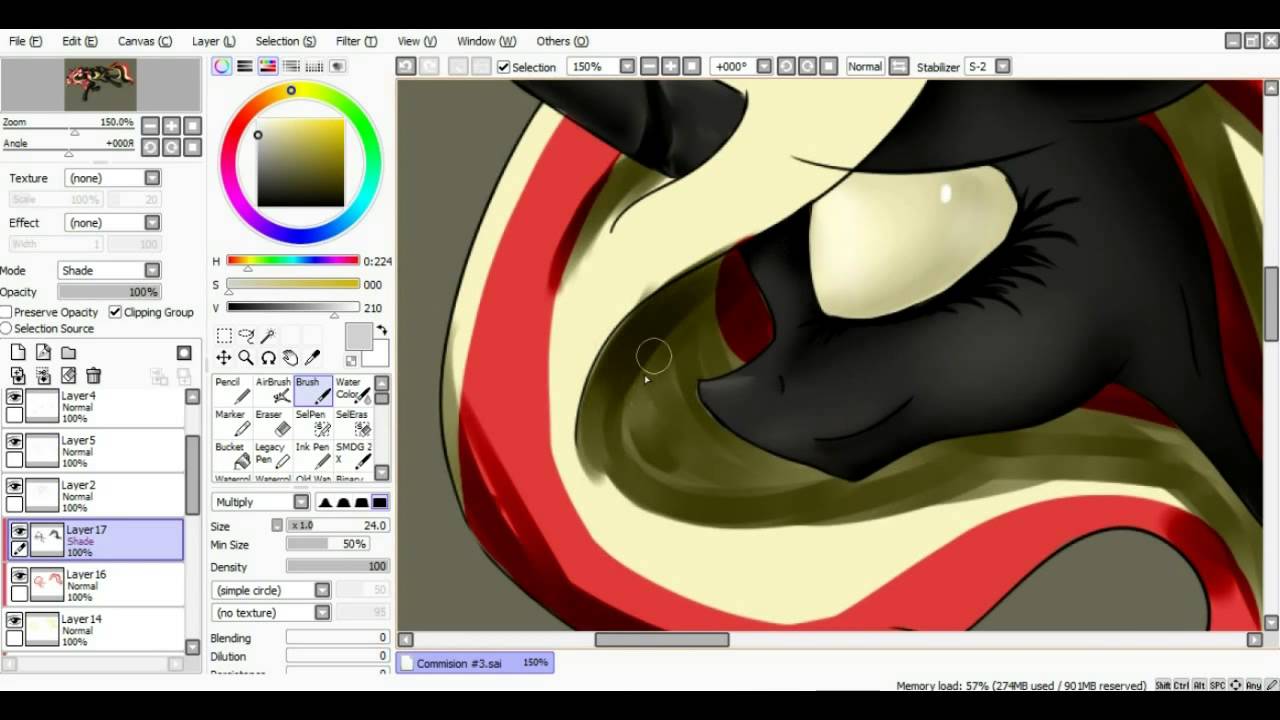Screen dimensions: 1280x720
Task: Select the SelEras tool
Action: pos(353,423)
